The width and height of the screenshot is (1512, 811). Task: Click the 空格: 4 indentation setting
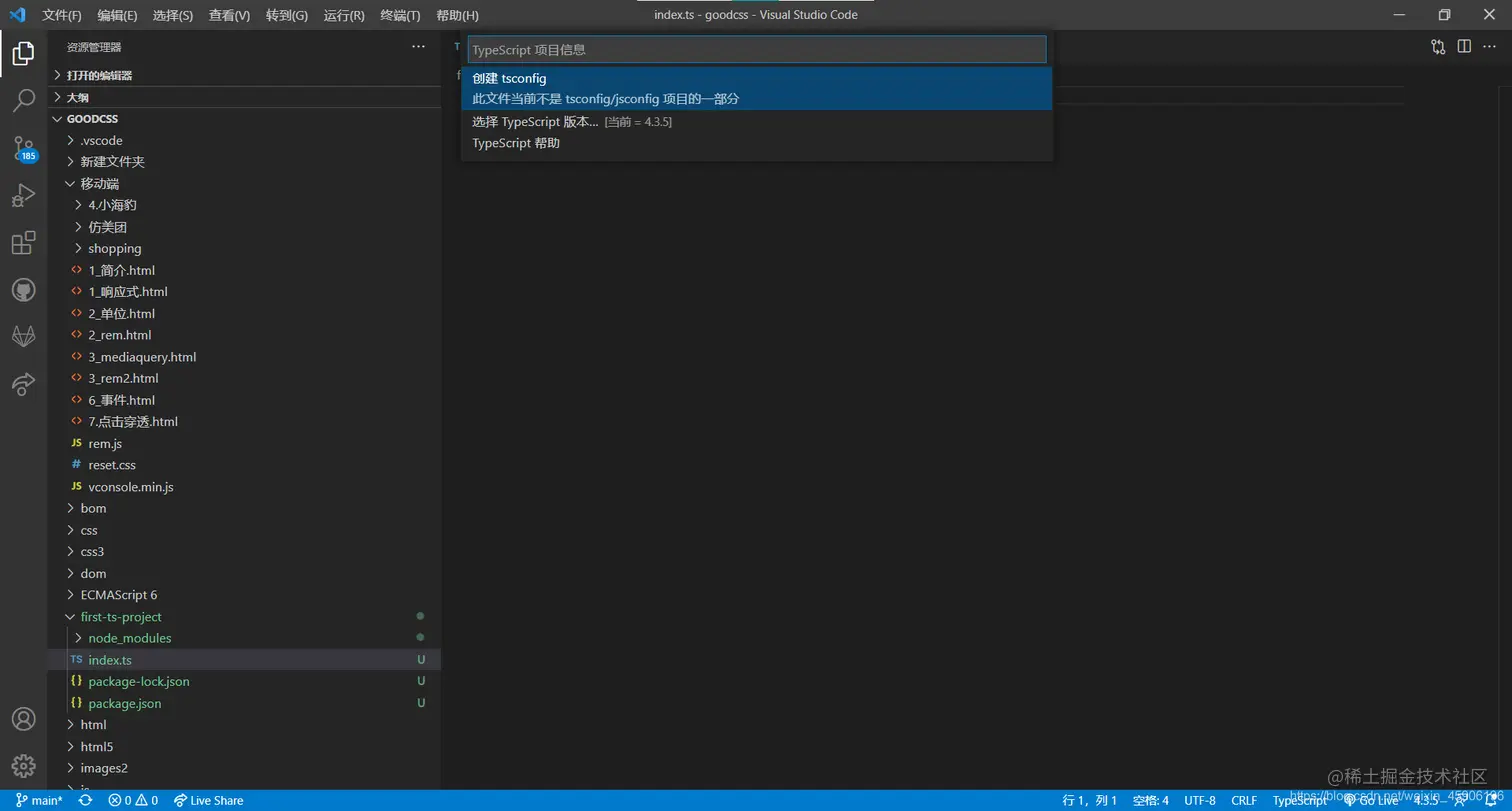(x=1151, y=800)
